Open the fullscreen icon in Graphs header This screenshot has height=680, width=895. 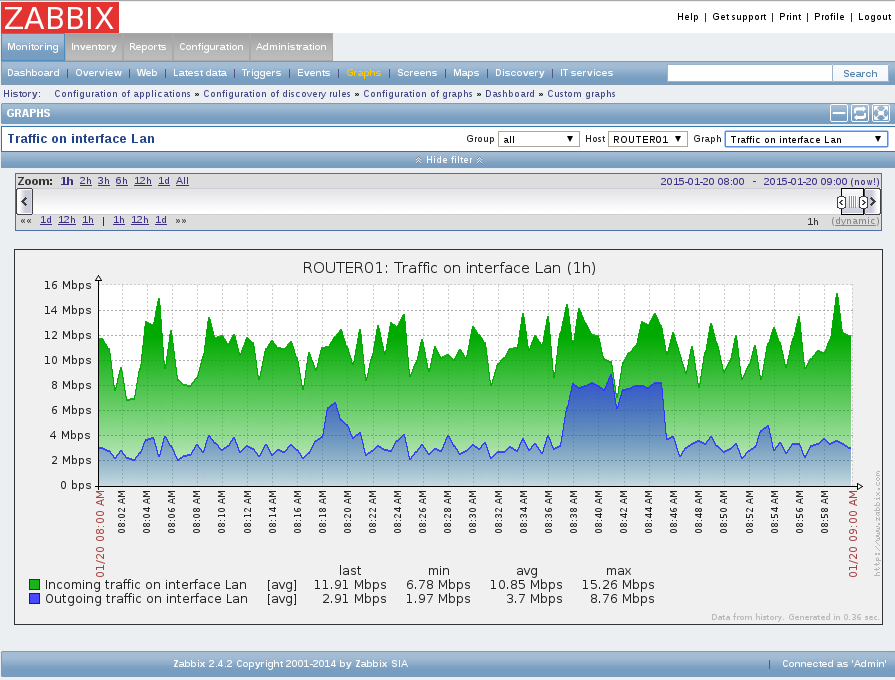(x=881, y=113)
